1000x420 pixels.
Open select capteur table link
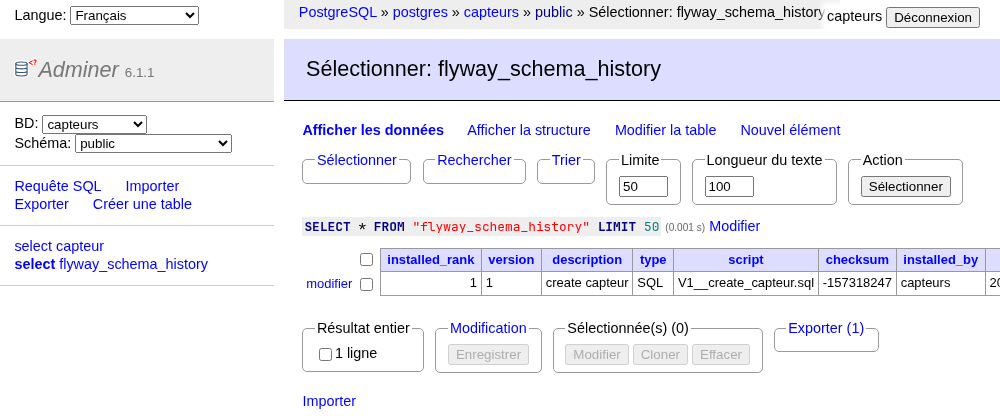(59, 246)
